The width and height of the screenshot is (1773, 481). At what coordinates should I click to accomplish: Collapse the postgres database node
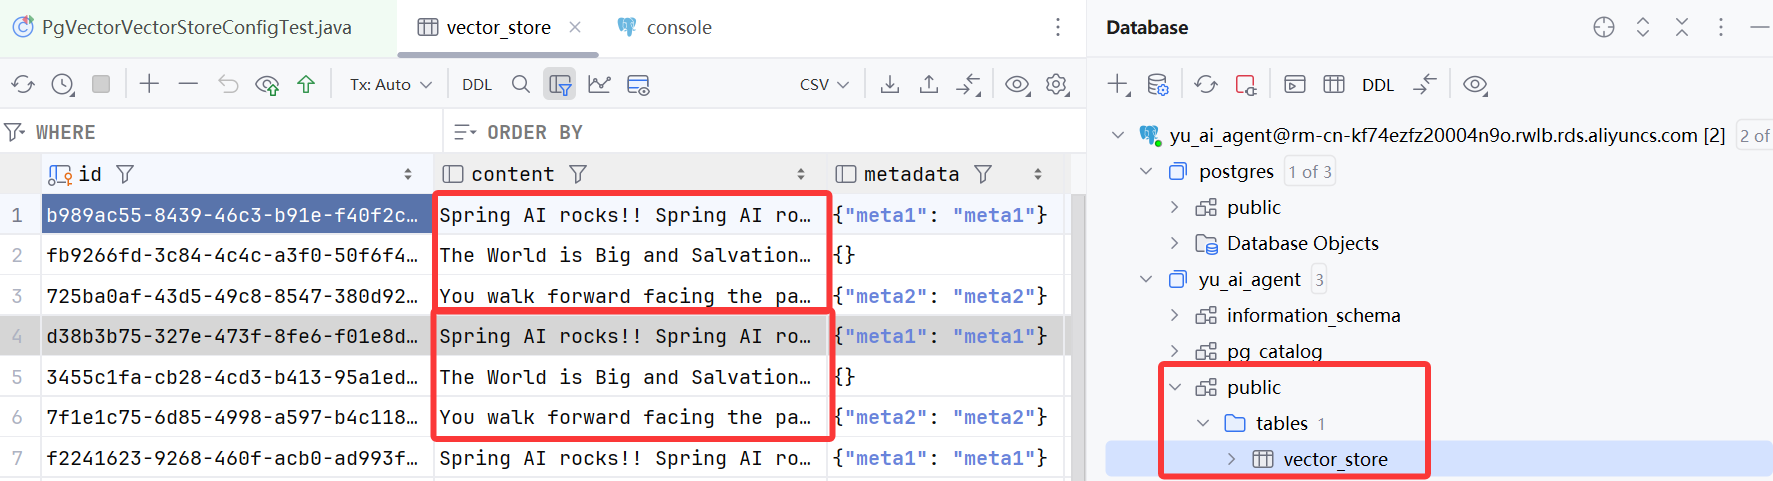pos(1146,172)
